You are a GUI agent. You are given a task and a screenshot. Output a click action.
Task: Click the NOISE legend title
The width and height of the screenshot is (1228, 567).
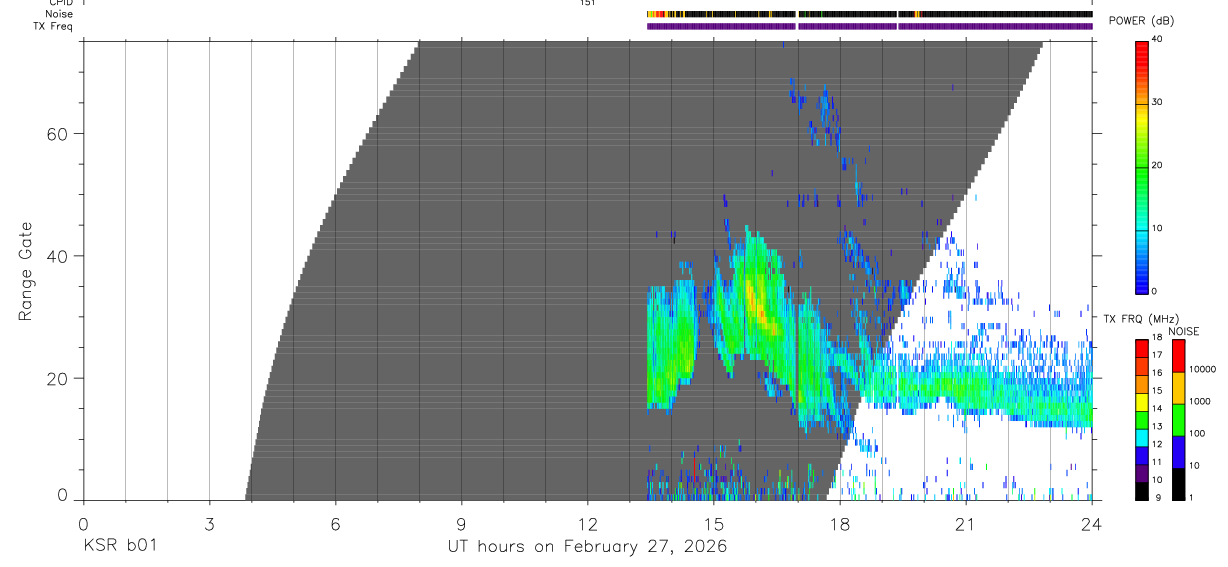[1184, 331]
